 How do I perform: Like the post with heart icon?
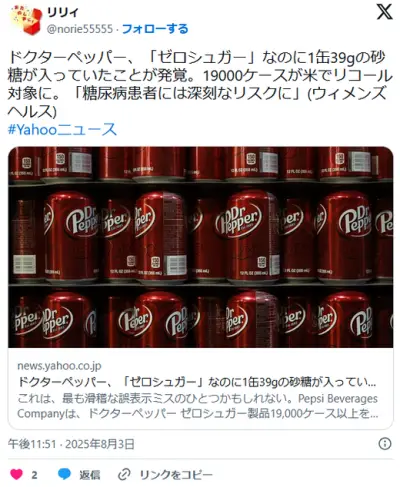pyautogui.click(x=16, y=474)
